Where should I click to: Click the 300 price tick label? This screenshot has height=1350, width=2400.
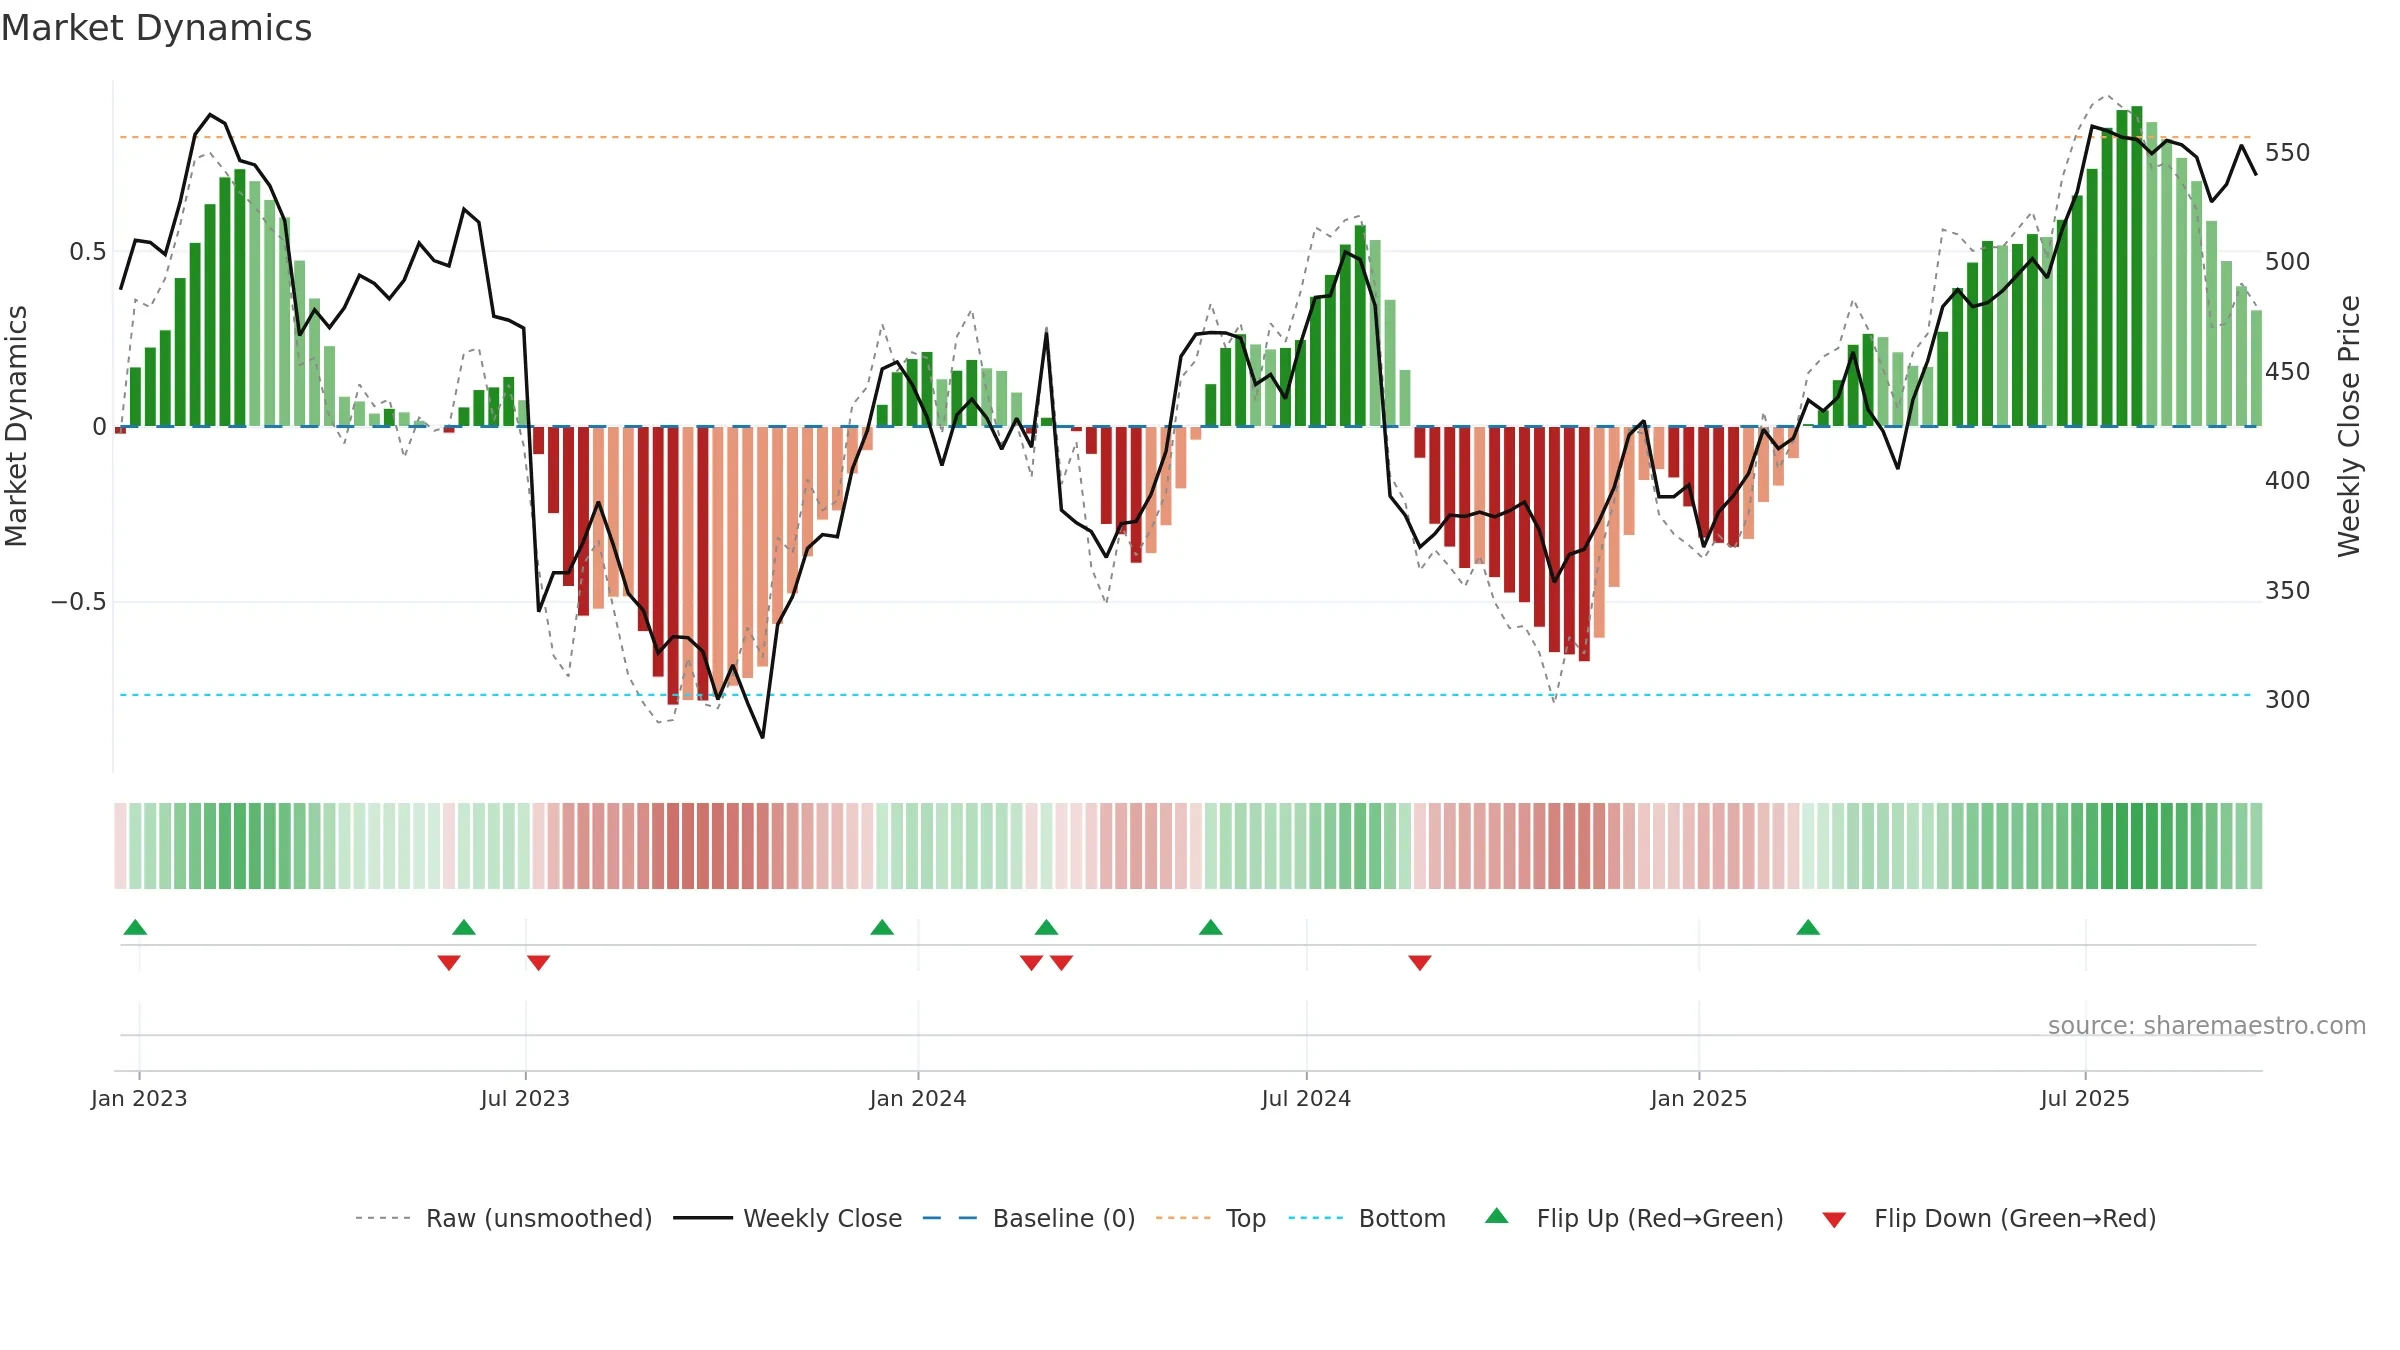click(2288, 699)
